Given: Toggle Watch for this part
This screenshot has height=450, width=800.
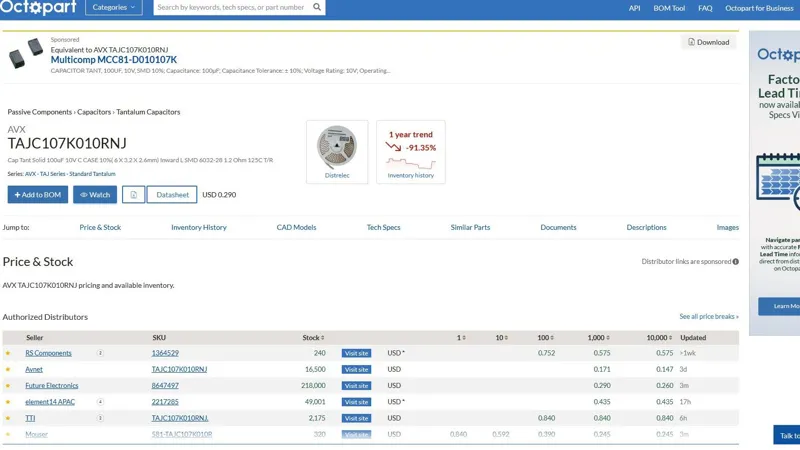Looking at the screenshot, I should point(95,195).
